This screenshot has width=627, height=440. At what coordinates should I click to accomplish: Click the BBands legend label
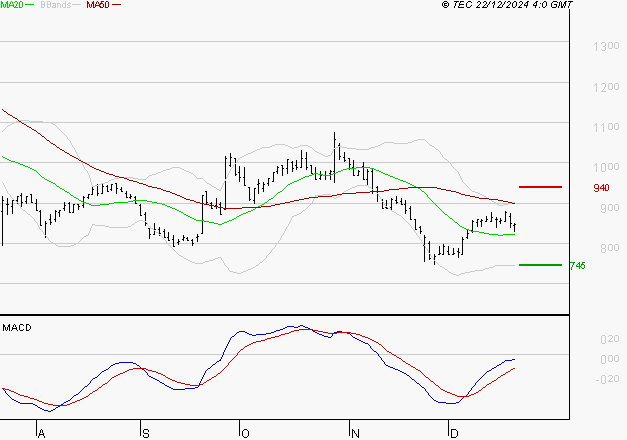(56, 5)
